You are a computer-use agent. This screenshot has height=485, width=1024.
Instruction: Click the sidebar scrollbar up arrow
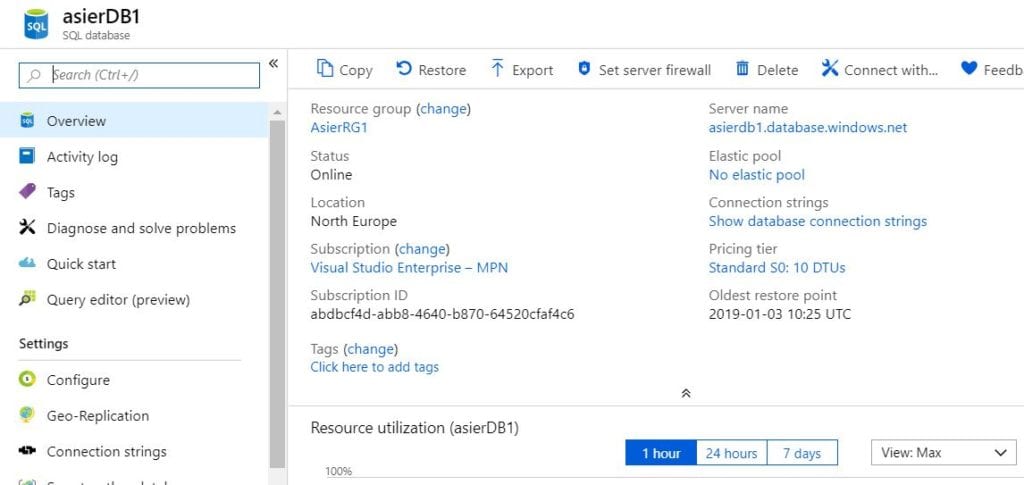pyautogui.click(x=278, y=112)
